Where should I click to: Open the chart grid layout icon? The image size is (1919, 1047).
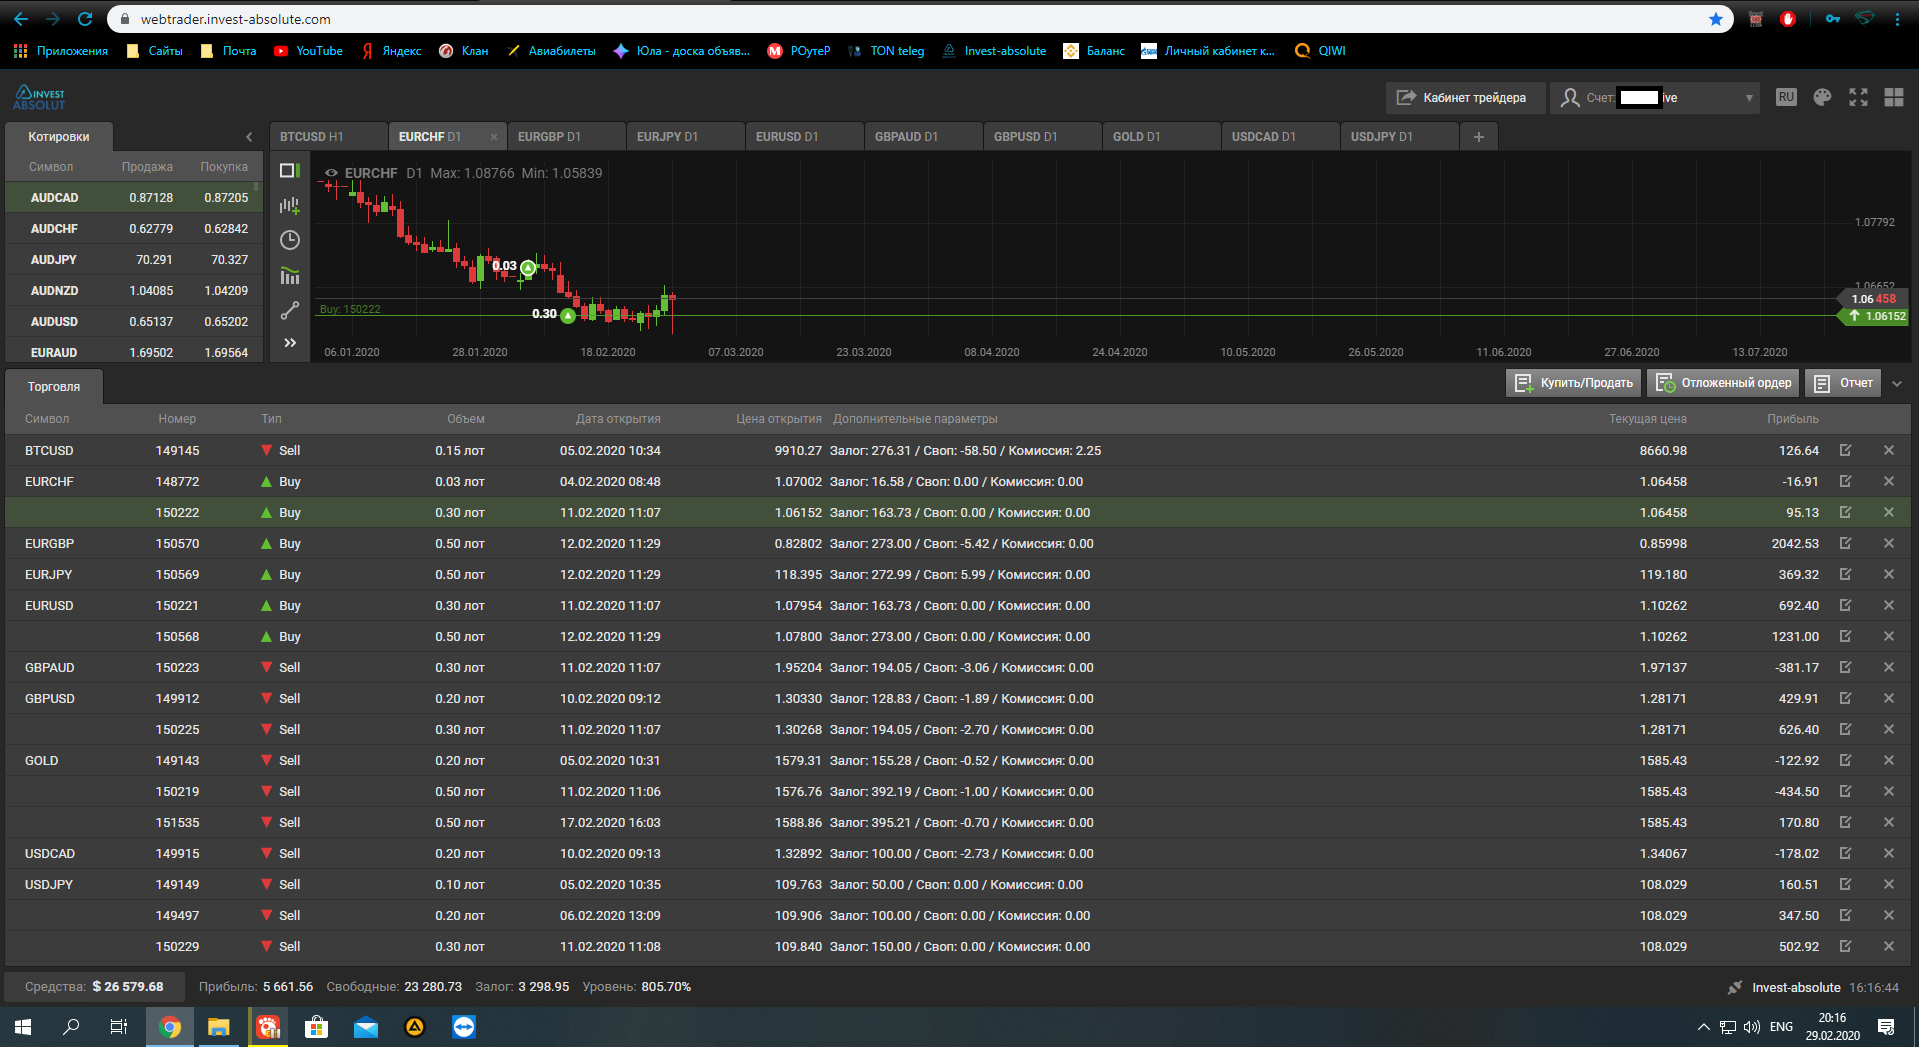pos(1894,97)
